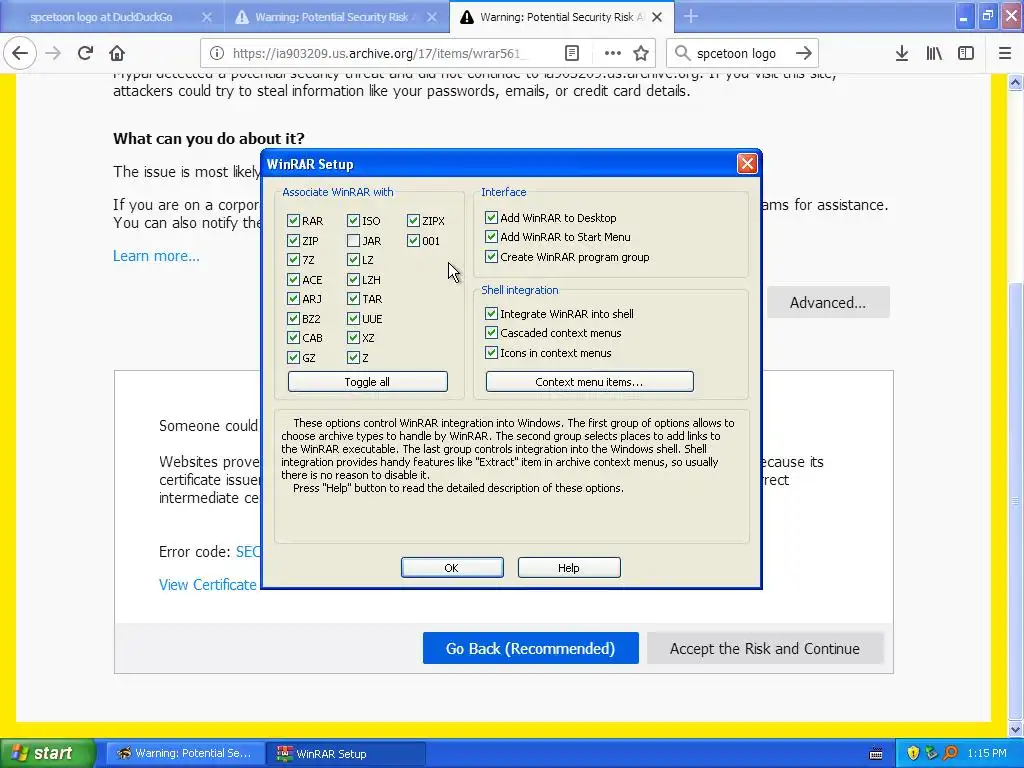Close the WinRAR Setup dialog
Image resolution: width=1024 pixels, height=768 pixels.
(747, 163)
